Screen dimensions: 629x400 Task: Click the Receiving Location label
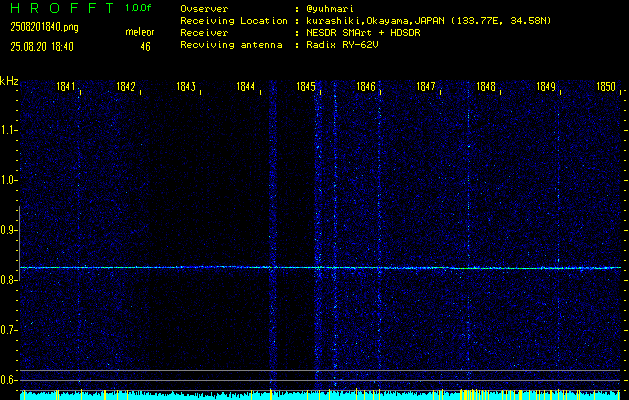tap(234, 21)
